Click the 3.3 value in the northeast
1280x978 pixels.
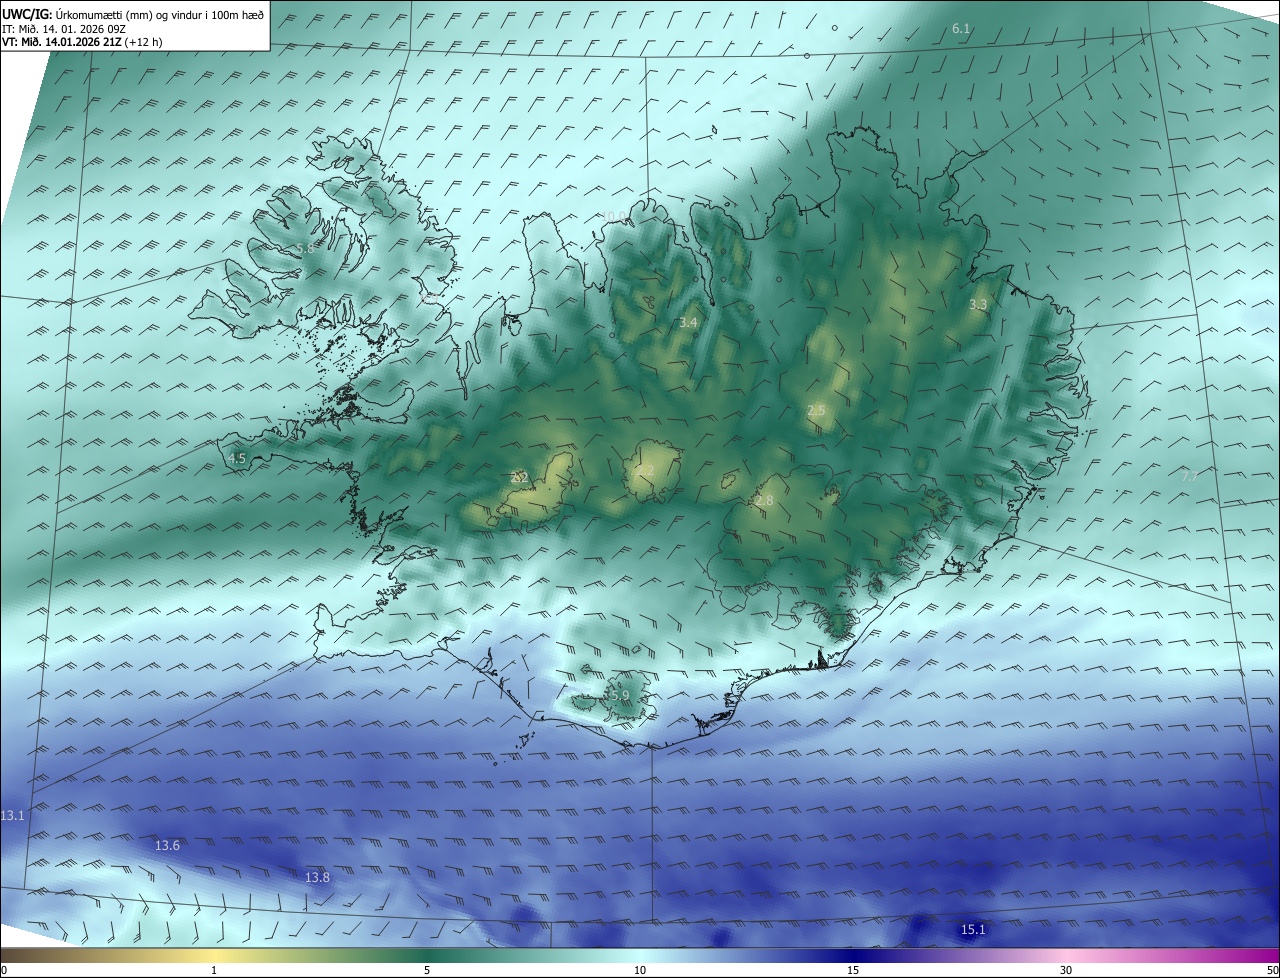pos(978,305)
